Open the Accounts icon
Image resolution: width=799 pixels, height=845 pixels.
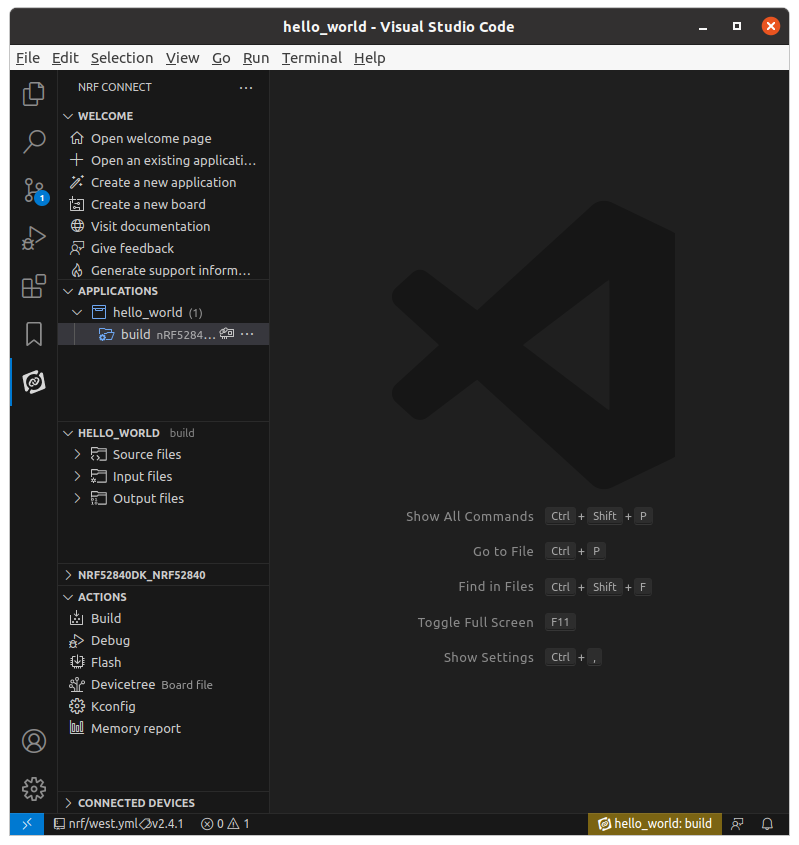click(x=33, y=741)
